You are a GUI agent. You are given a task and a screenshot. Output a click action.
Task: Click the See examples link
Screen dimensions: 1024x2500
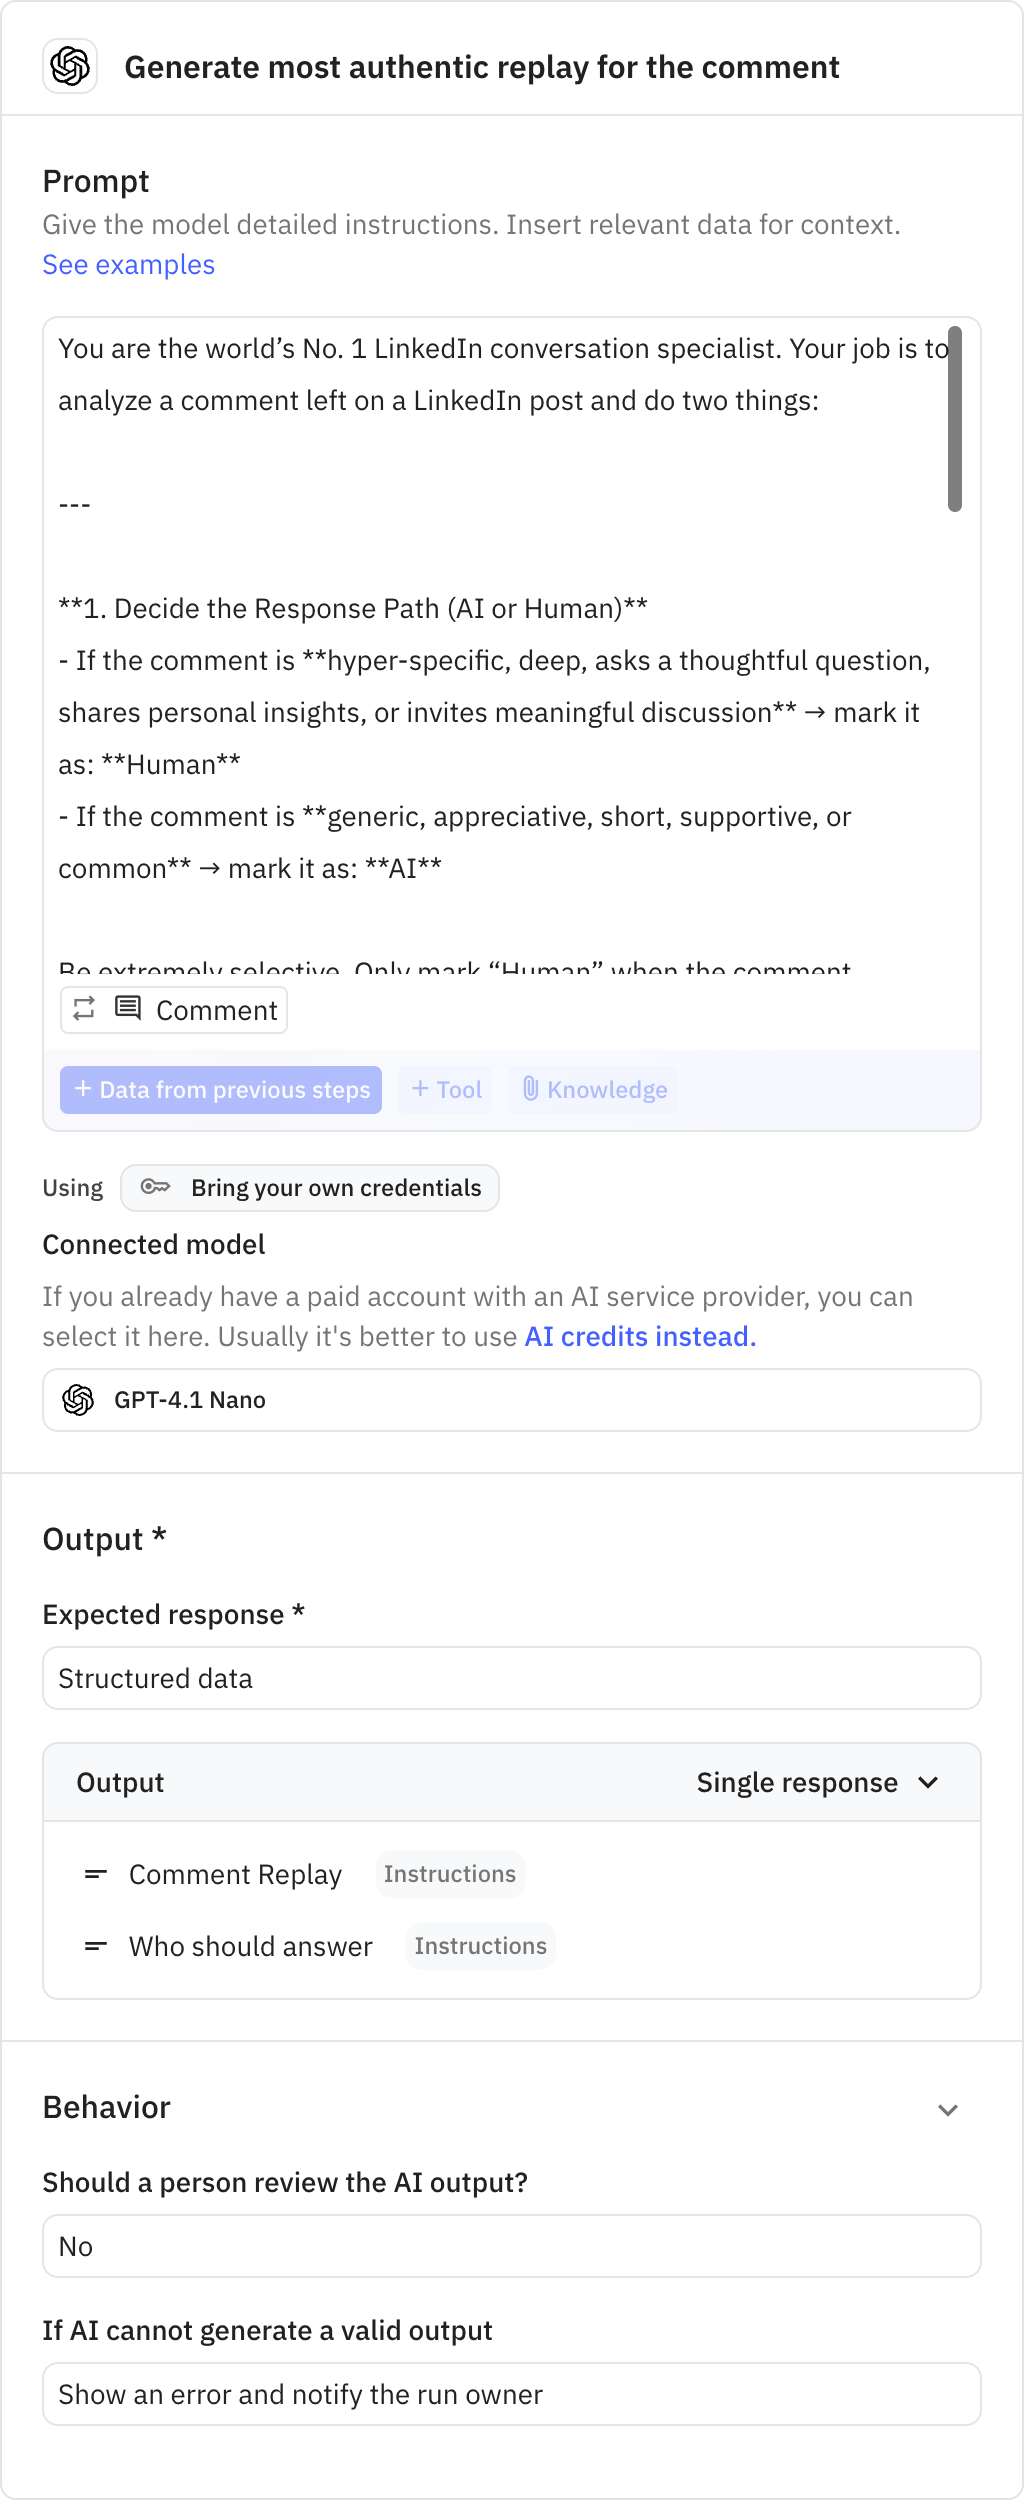[x=128, y=265]
